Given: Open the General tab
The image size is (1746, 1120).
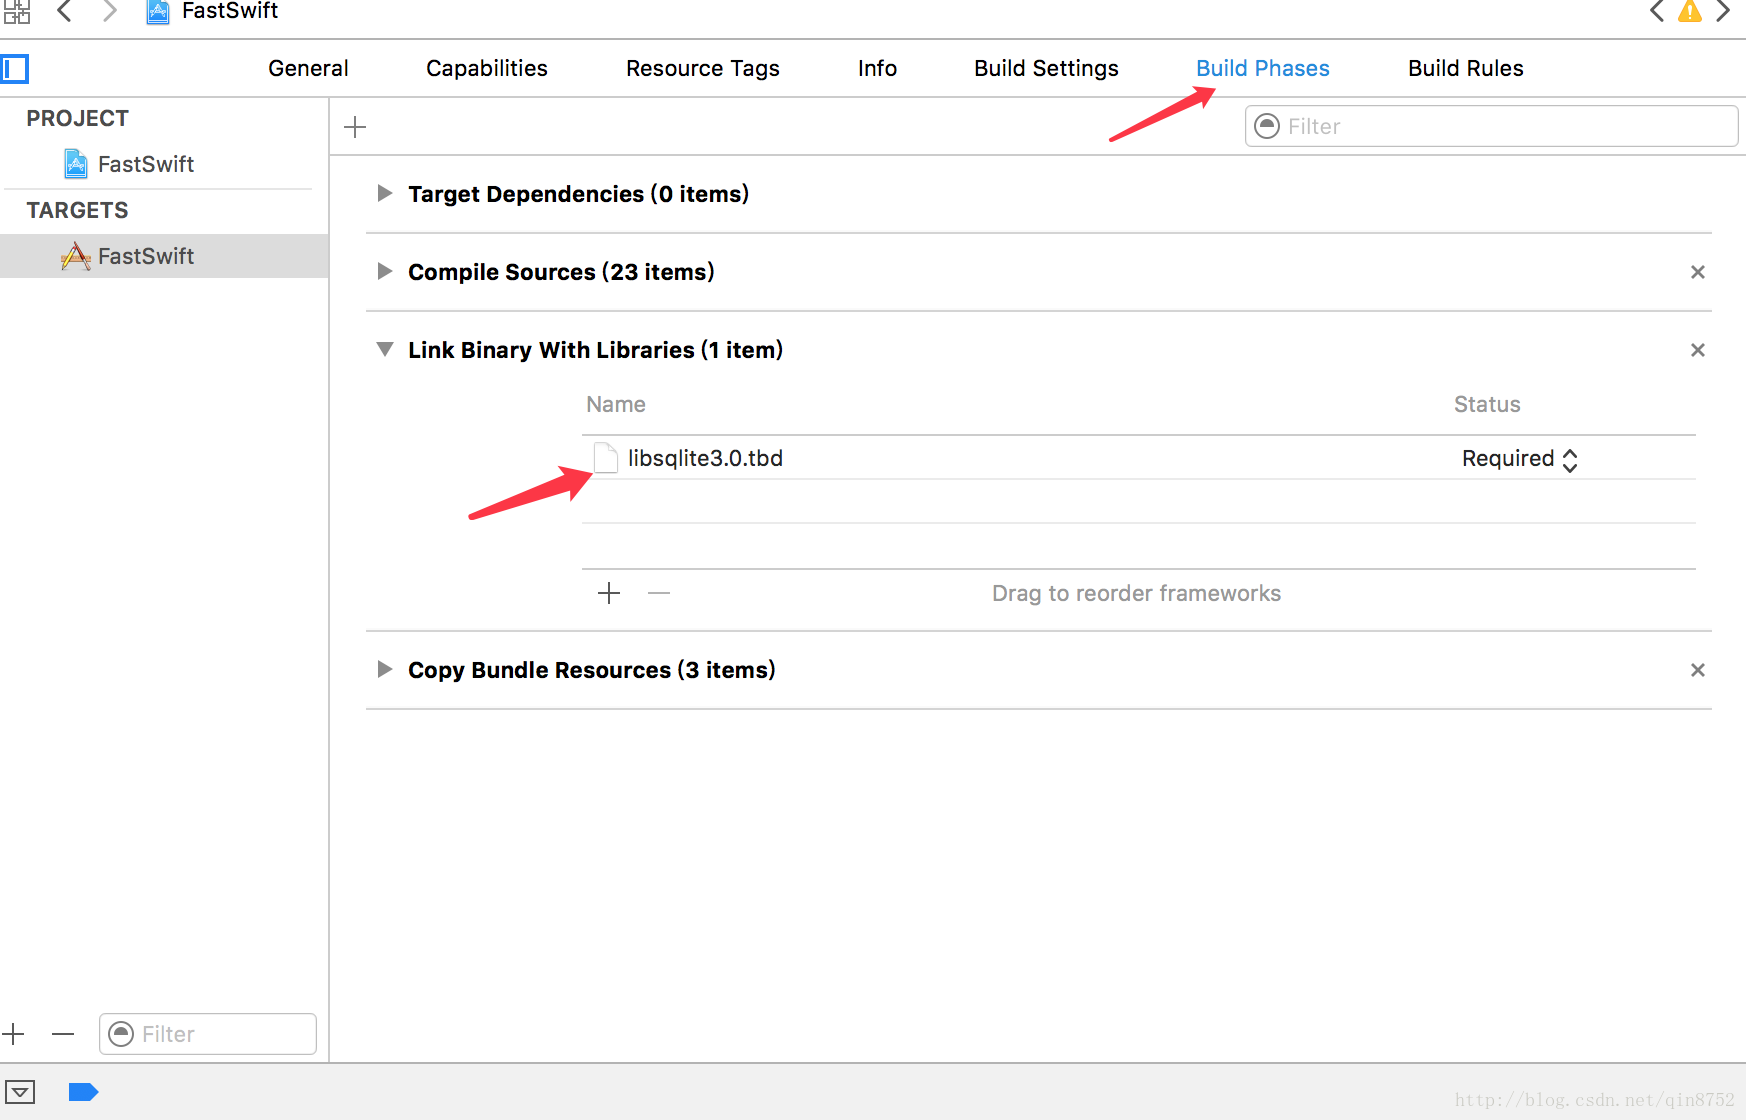Looking at the screenshot, I should point(308,68).
